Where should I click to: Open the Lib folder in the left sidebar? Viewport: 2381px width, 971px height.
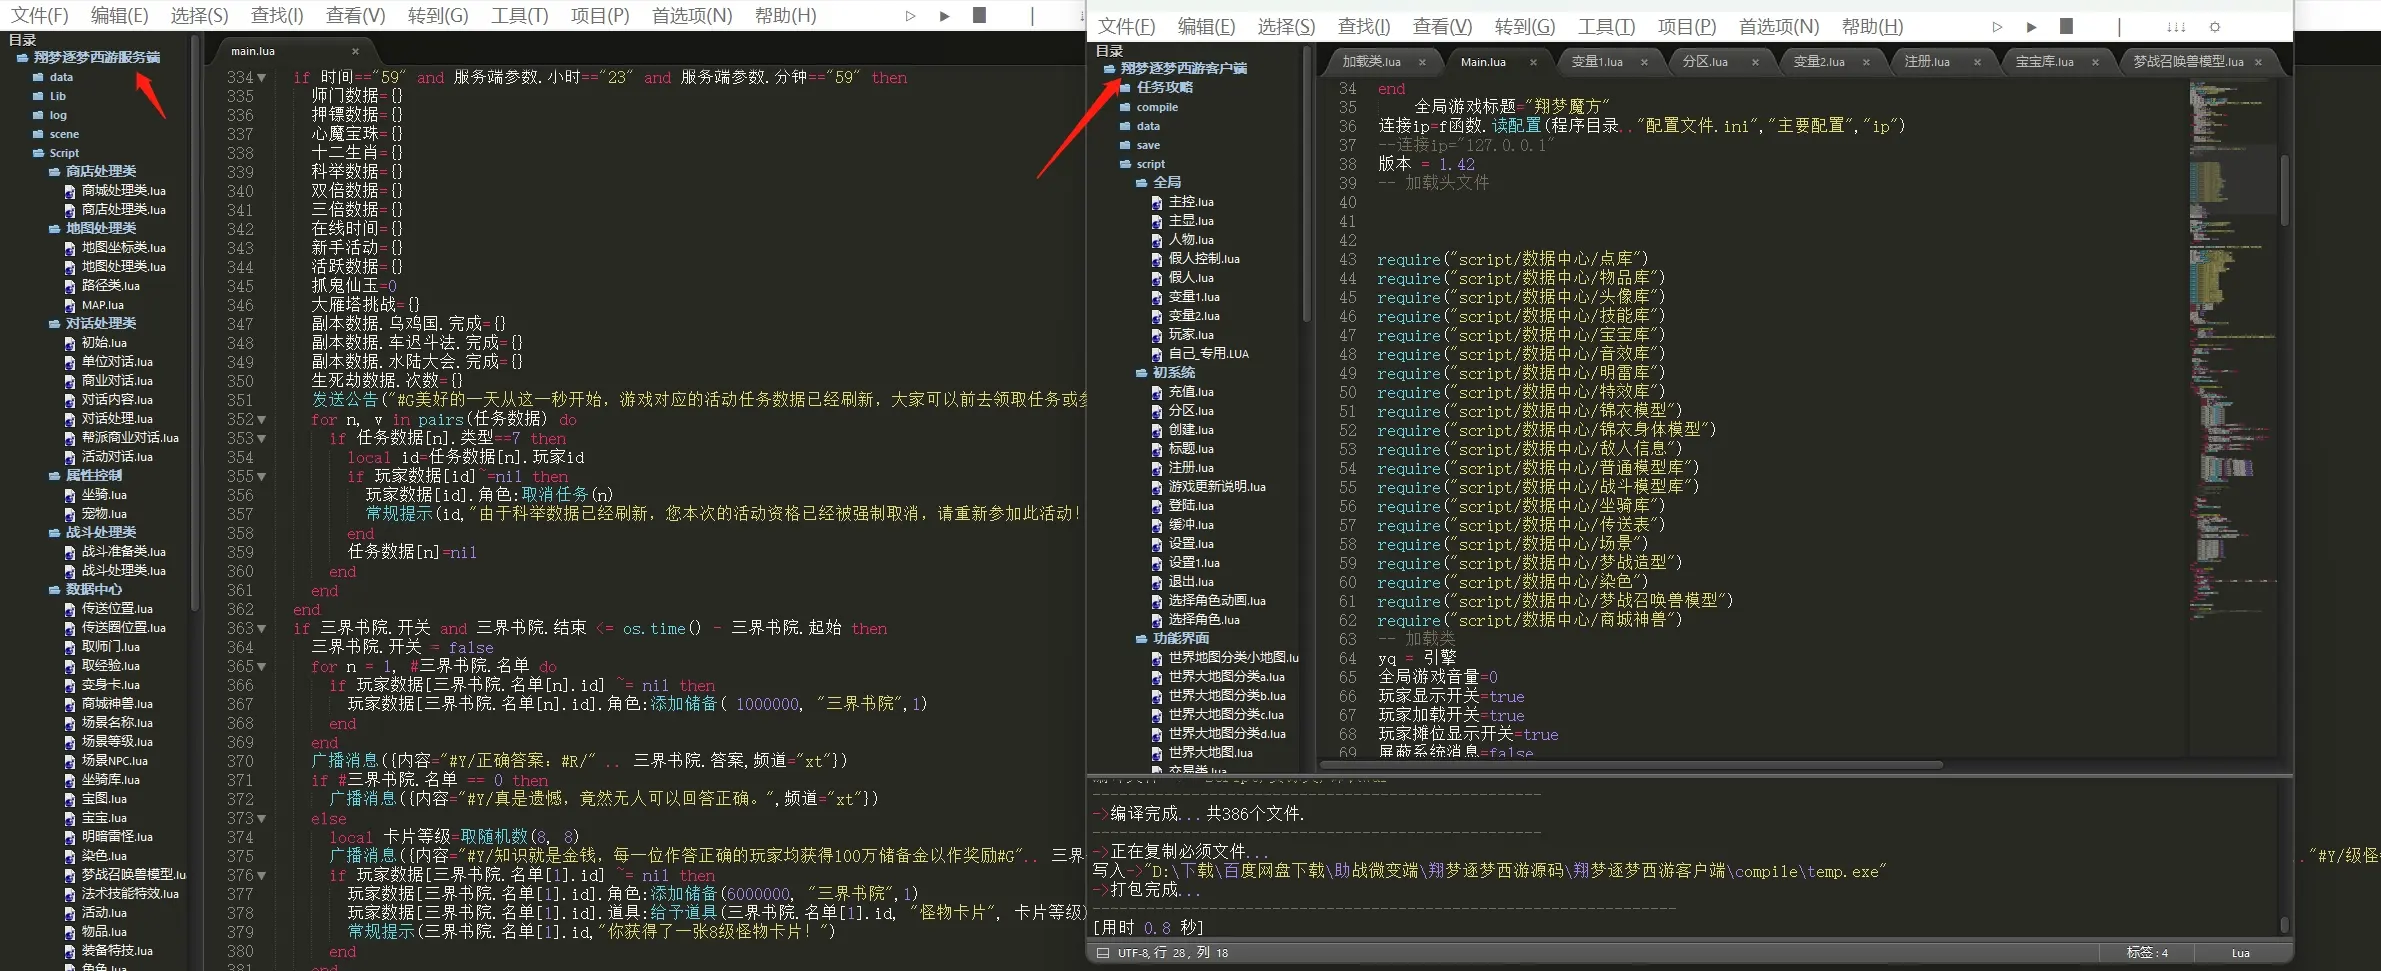[x=58, y=96]
